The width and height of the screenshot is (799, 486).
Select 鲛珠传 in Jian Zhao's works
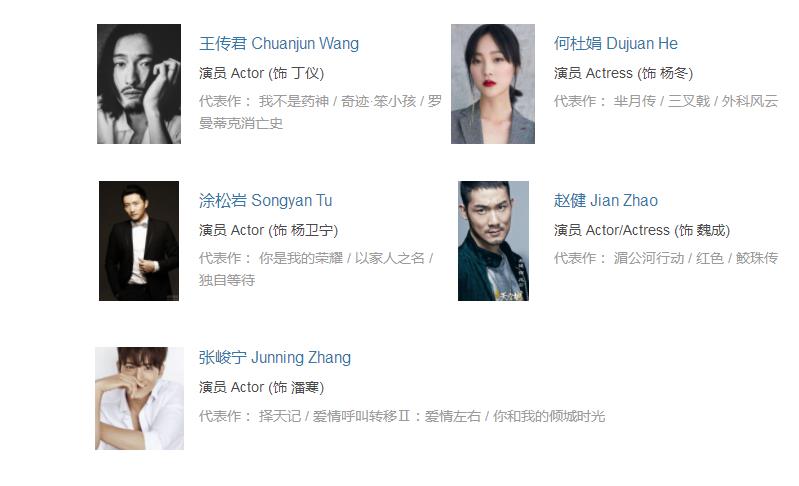pos(757,258)
